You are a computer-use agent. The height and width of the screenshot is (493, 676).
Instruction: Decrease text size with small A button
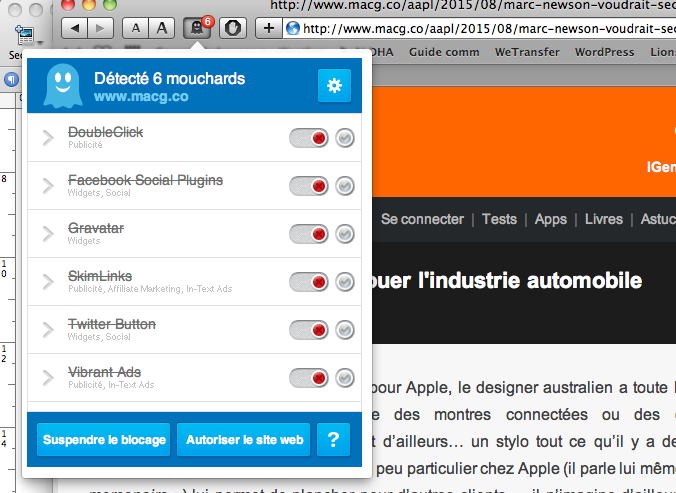[x=135, y=28]
